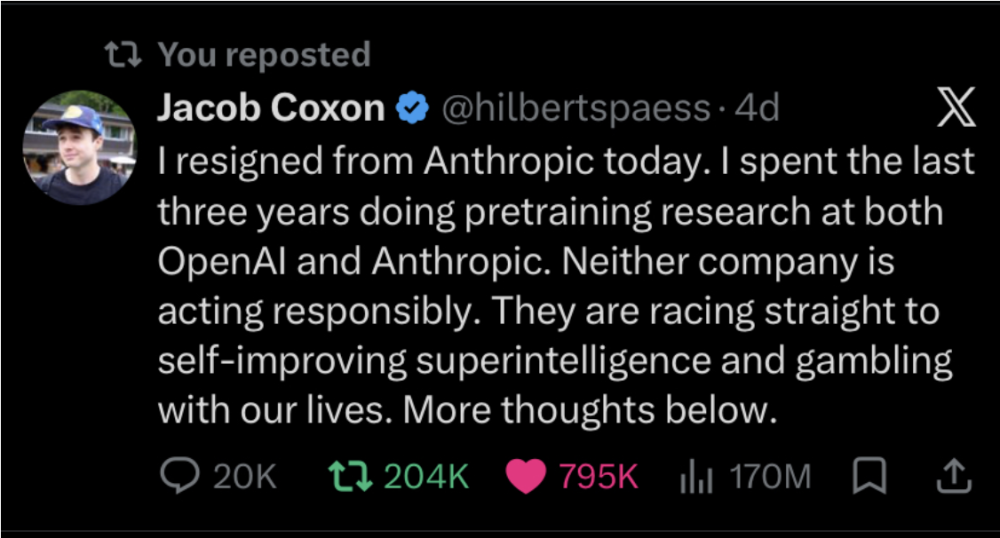This screenshot has width=1000, height=538.
Task: Click the 20K replies count
Action: [245, 476]
